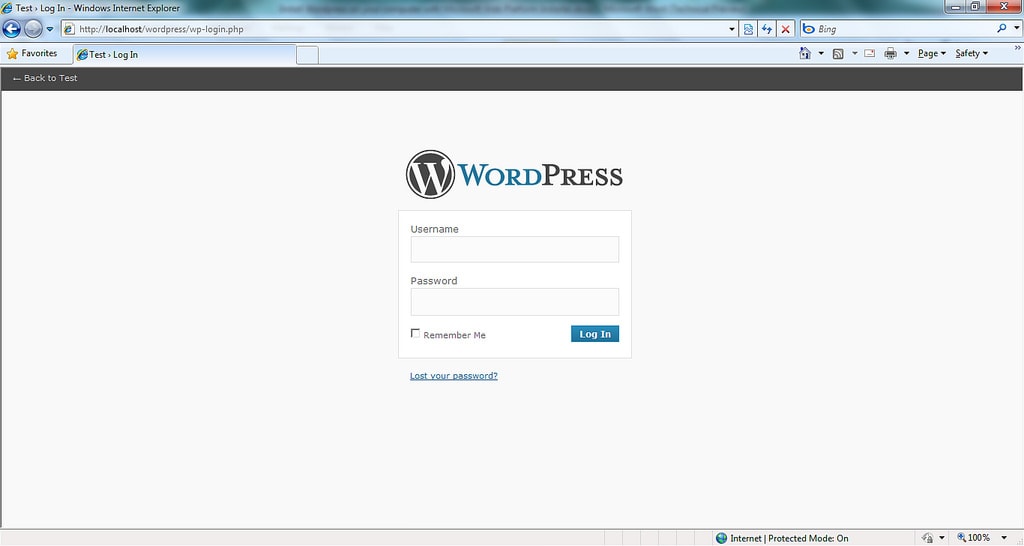Click "Internet | Protected Mode: On" status text
The image size is (1024, 546).
789,538
